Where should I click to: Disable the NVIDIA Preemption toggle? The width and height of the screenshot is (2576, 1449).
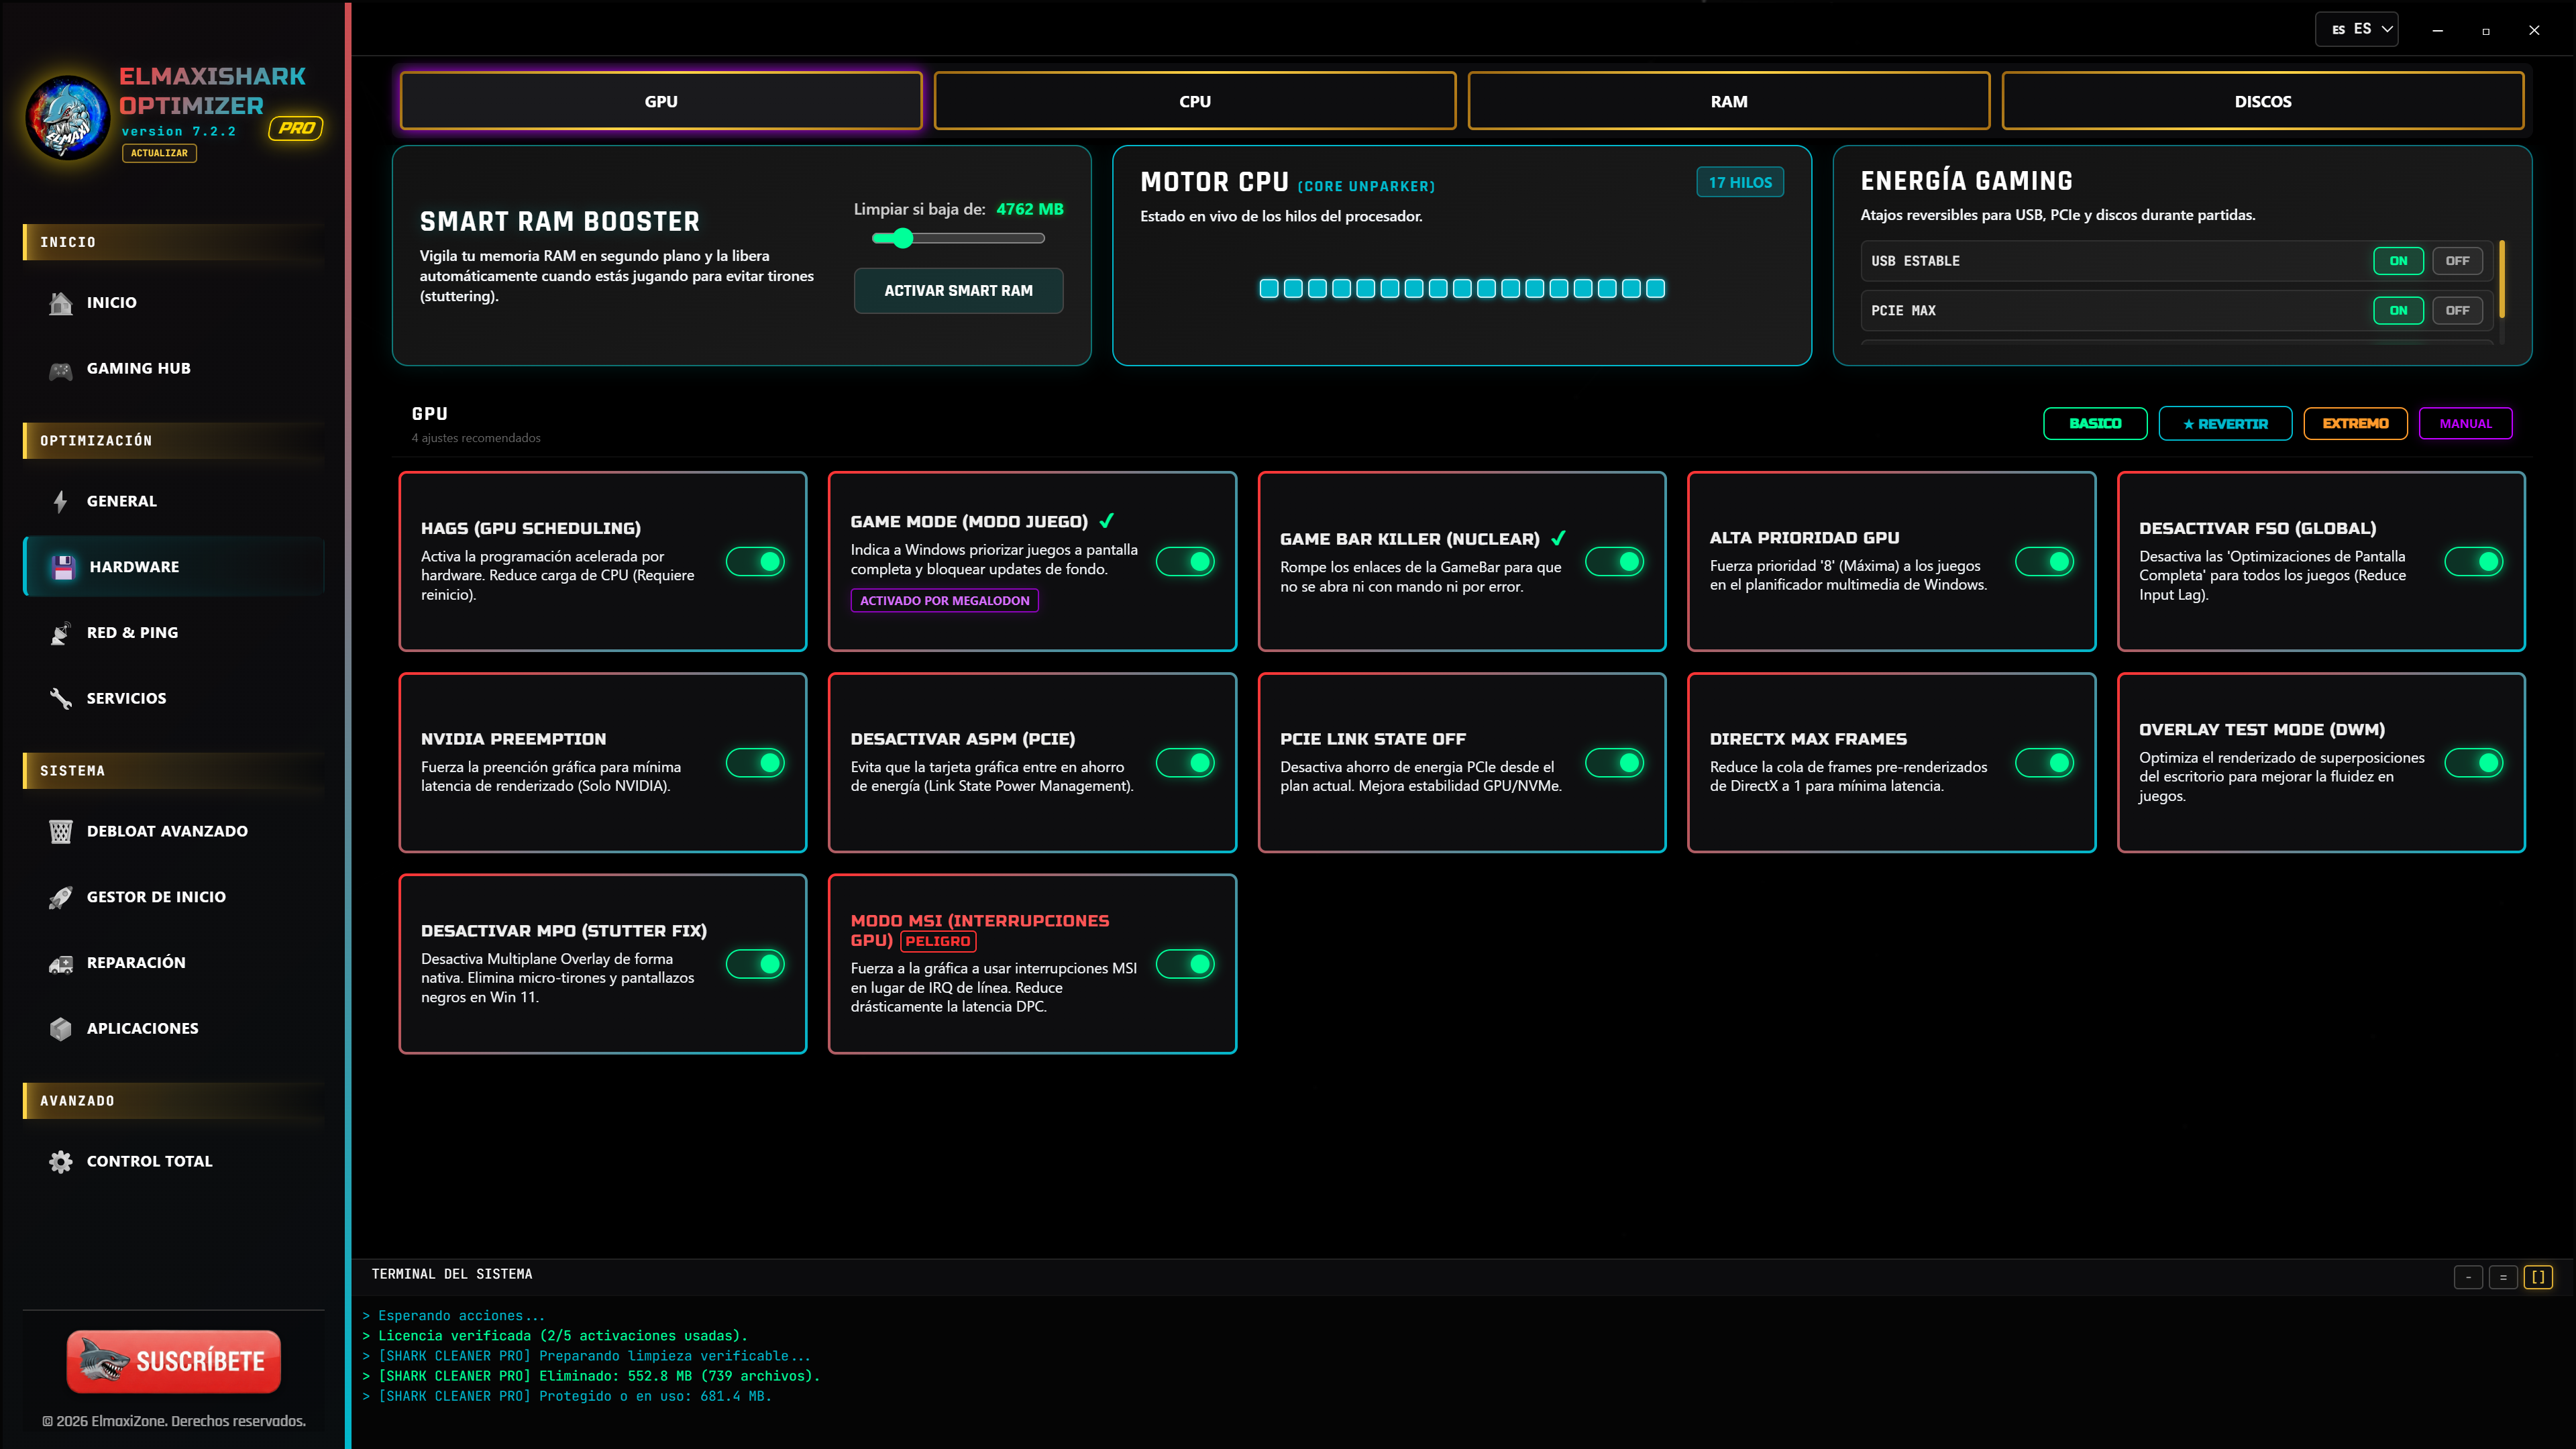[755, 763]
